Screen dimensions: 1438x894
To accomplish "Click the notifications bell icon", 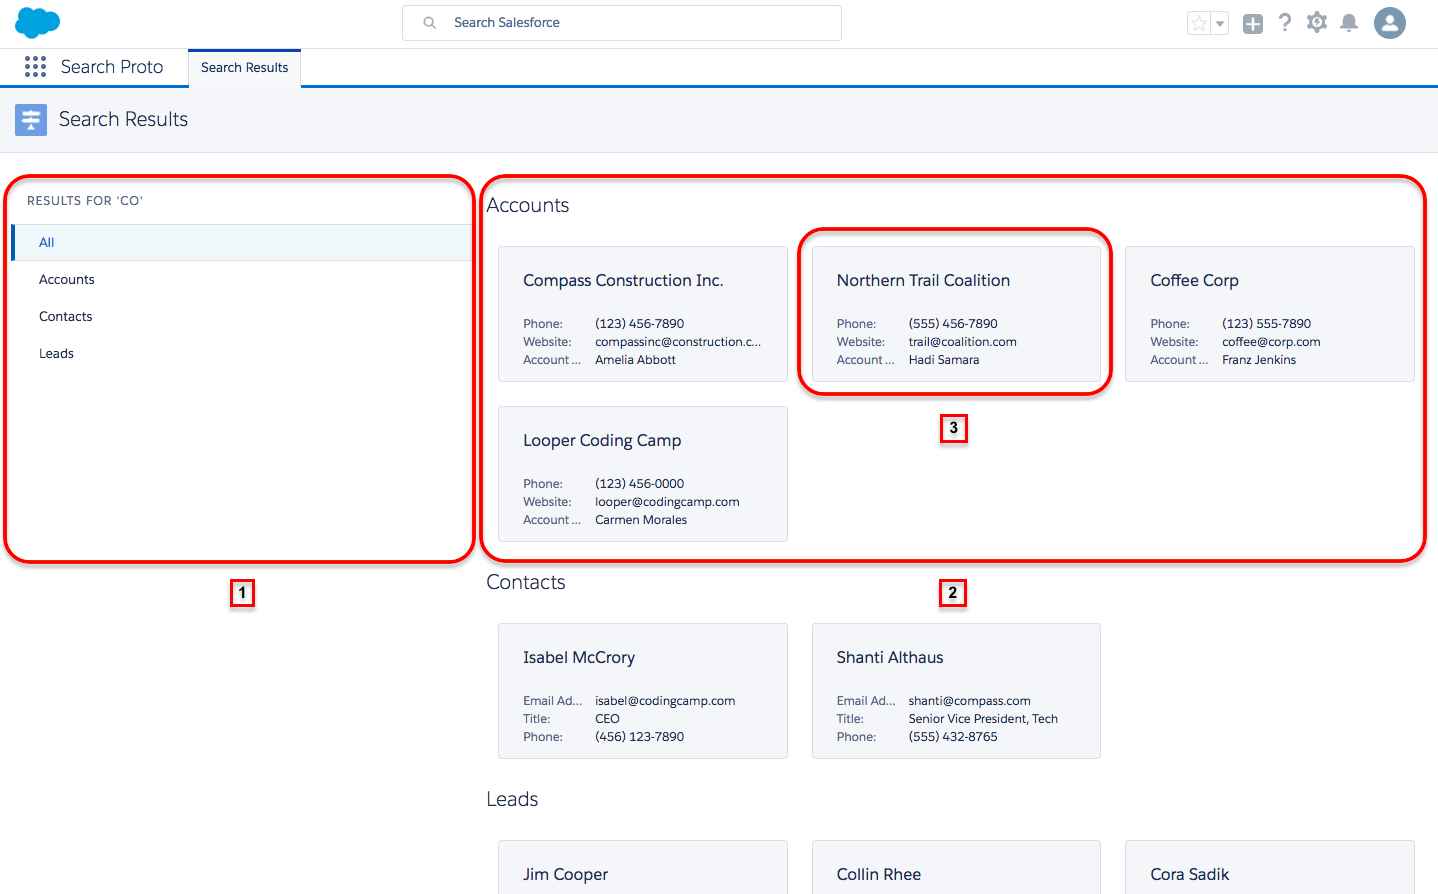I will tap(1349, 22).
